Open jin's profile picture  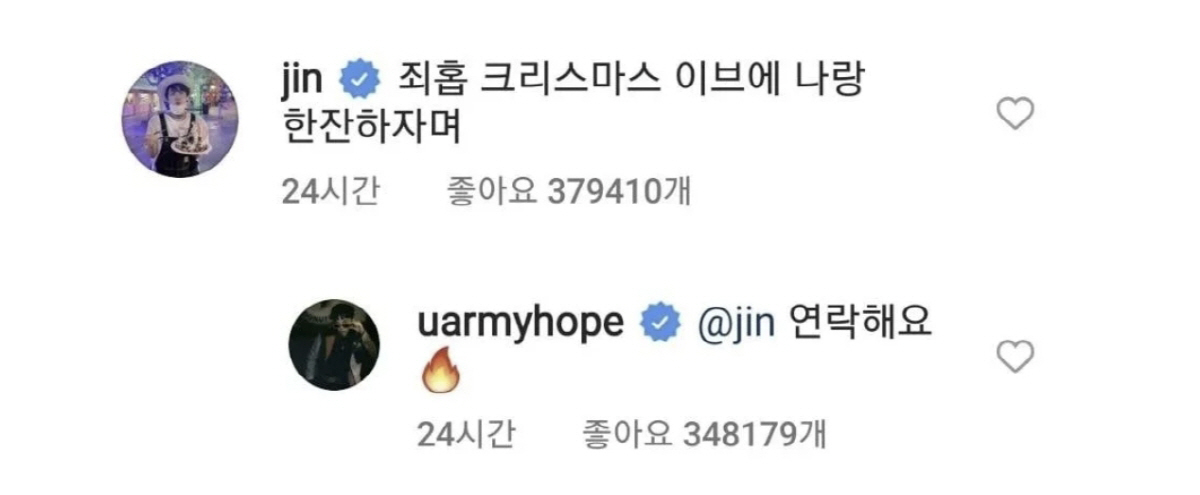click(181, 119)
